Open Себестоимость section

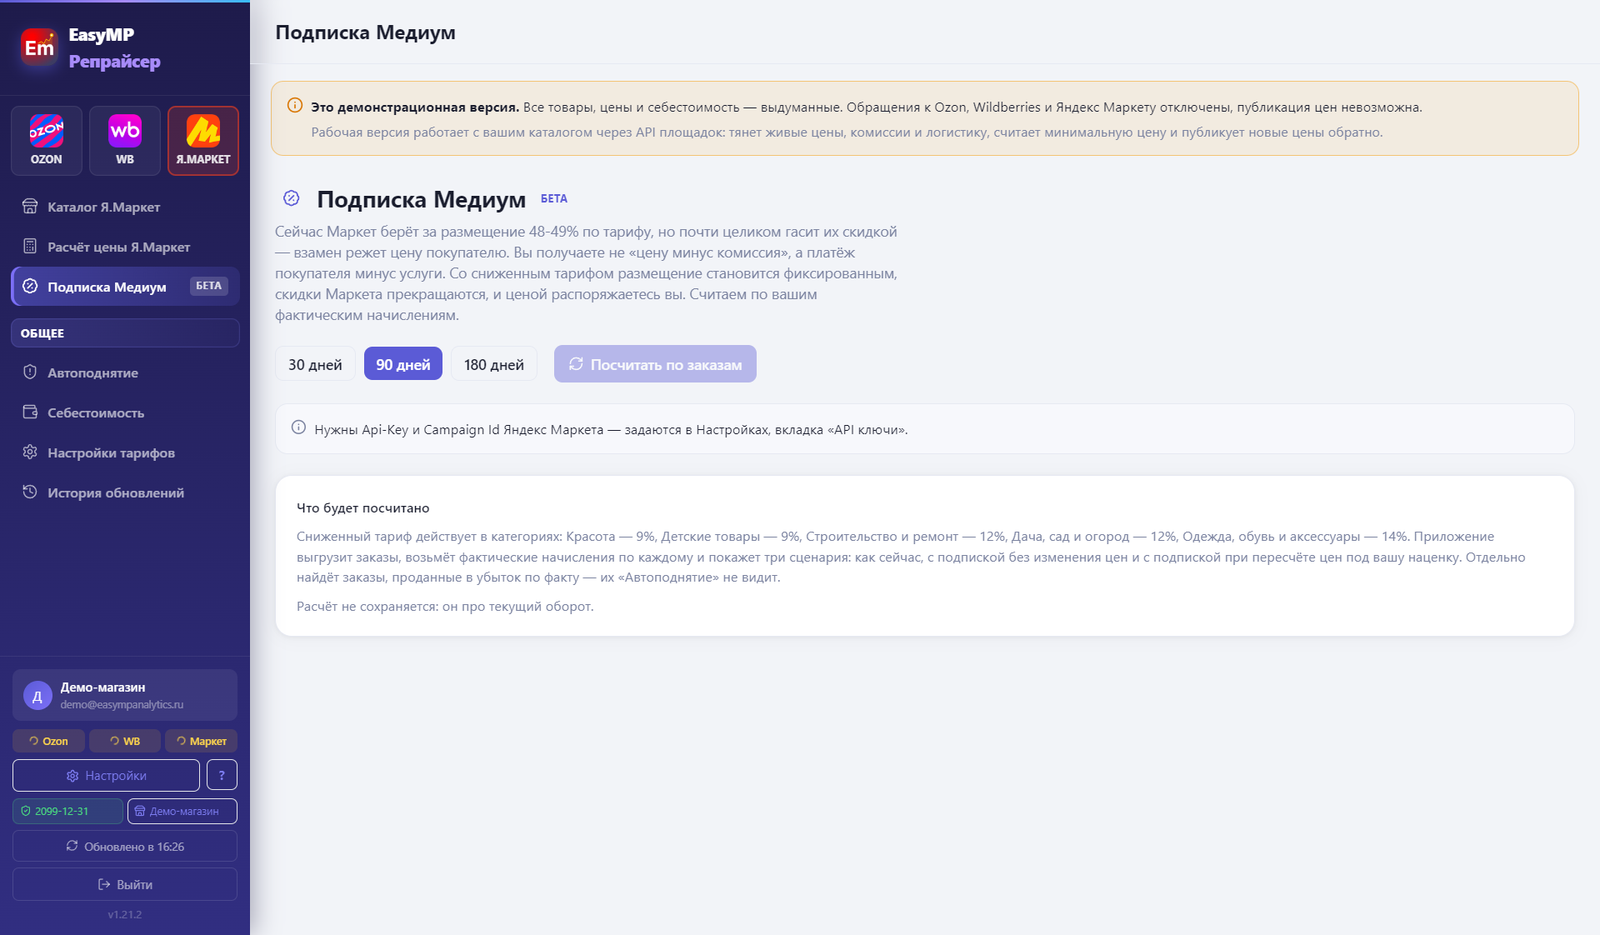click(x=125, y=413)
